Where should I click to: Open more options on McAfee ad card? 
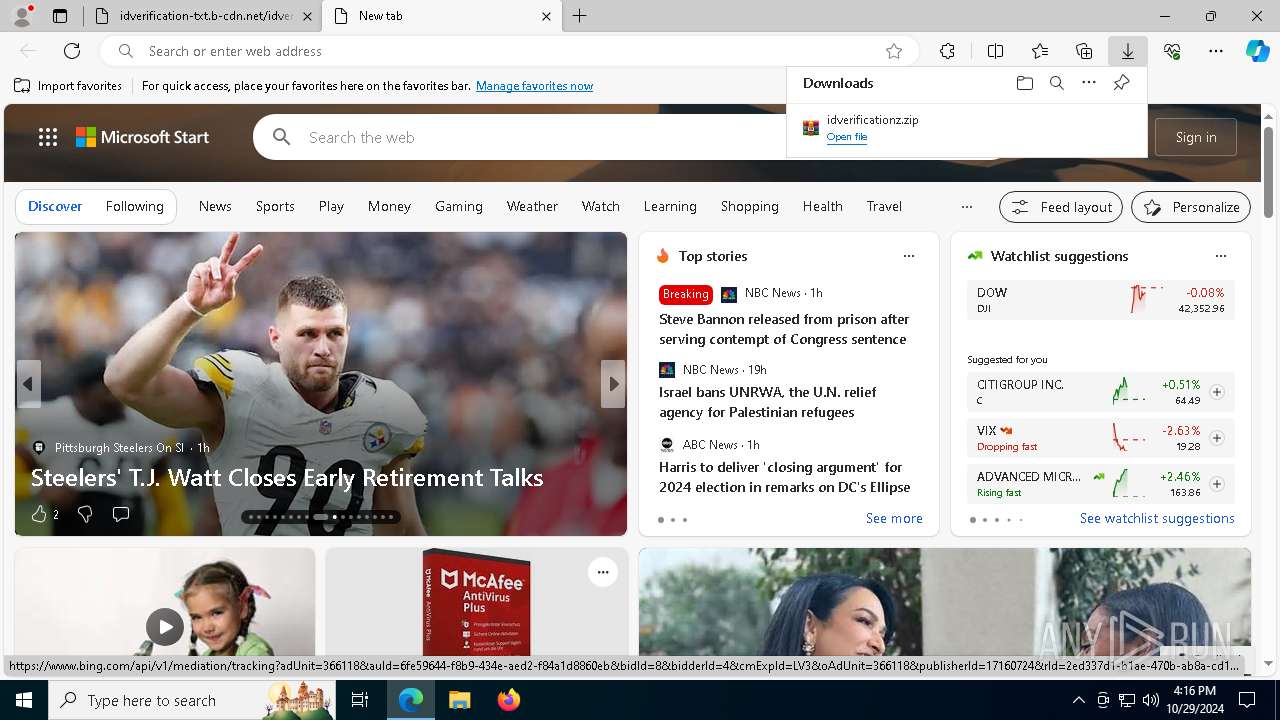click(x=603, y=572)
